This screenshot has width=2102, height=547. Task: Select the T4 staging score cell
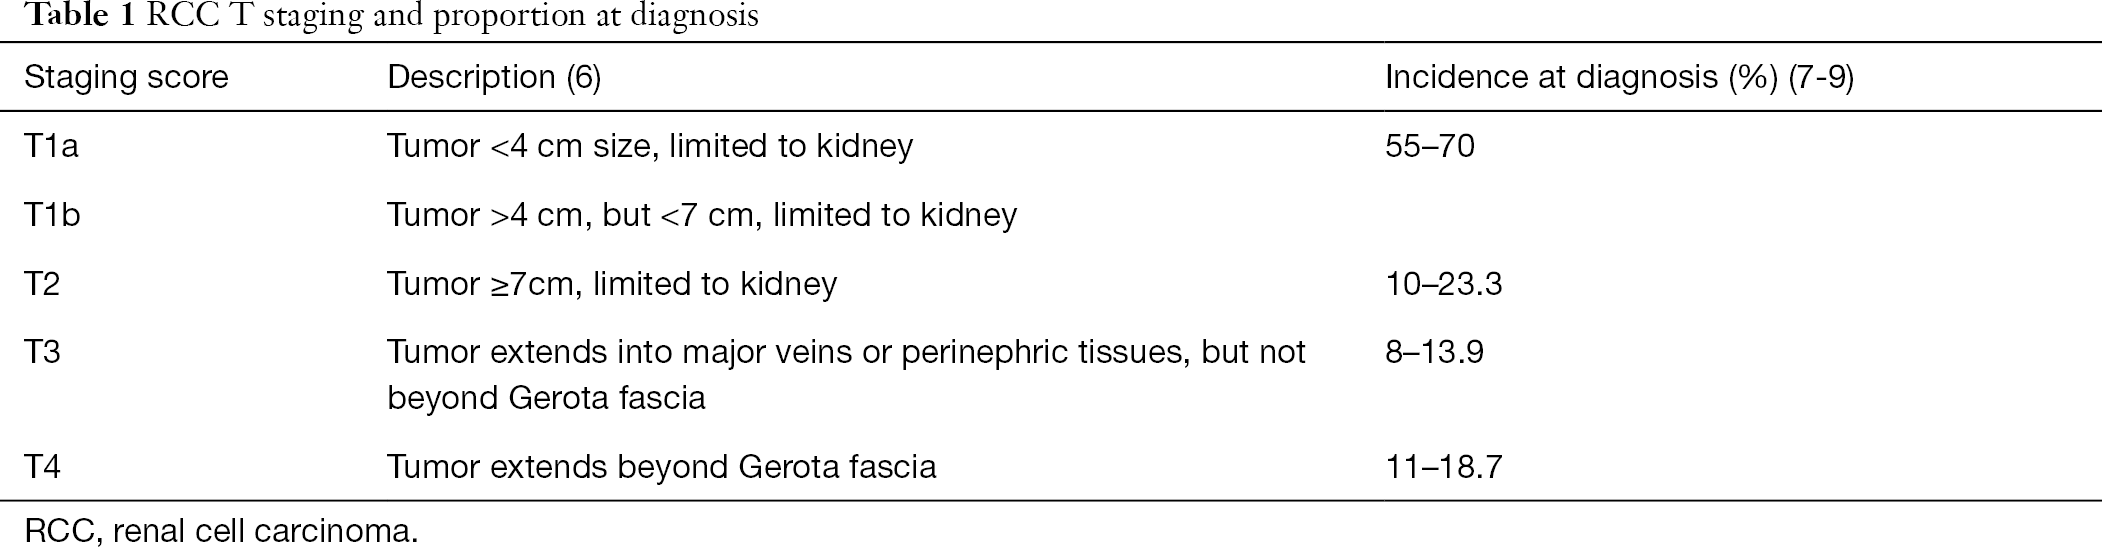point(42,466)
